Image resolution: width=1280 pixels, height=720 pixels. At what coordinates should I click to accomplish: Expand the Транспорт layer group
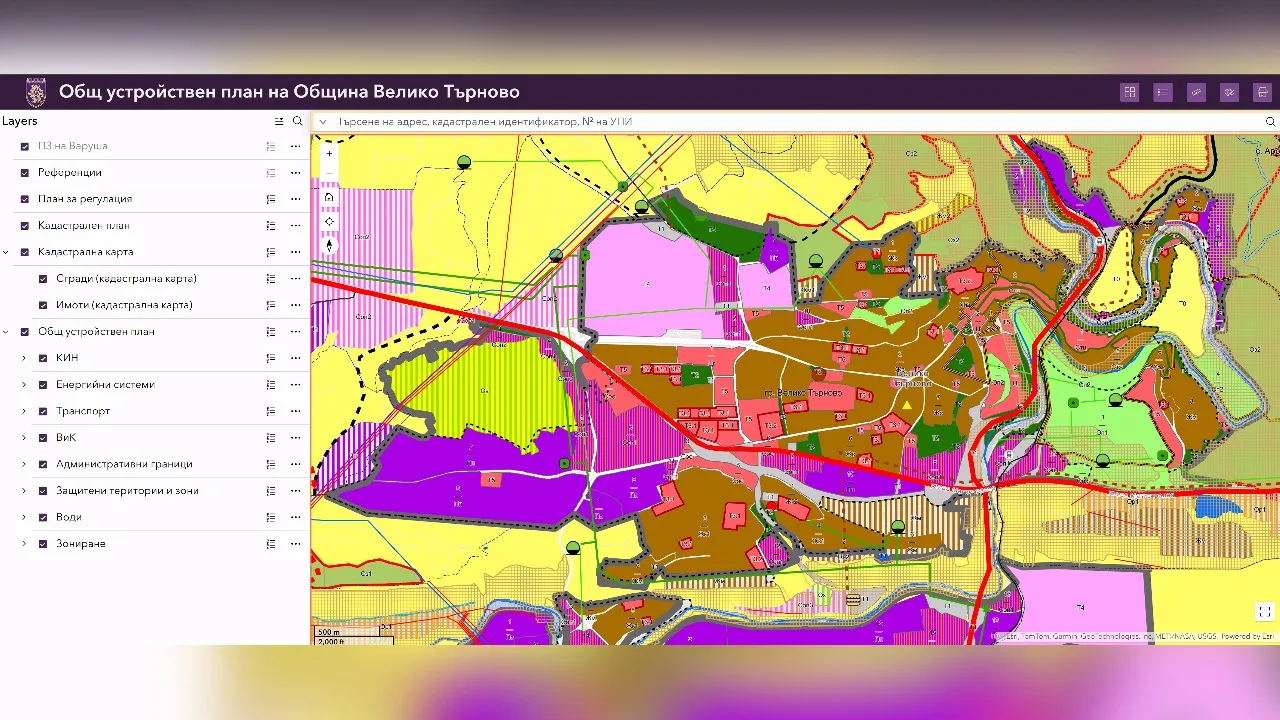click(x=24, y=411)
